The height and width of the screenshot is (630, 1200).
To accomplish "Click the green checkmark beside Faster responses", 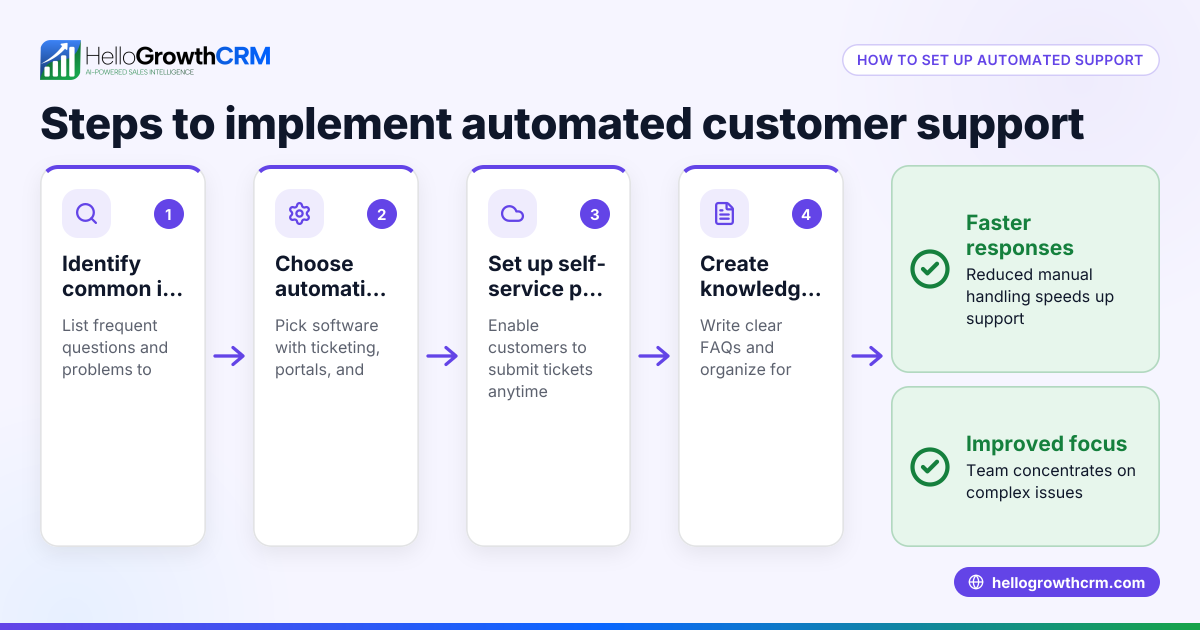I will pyautogui.click(x=930, y=269).
